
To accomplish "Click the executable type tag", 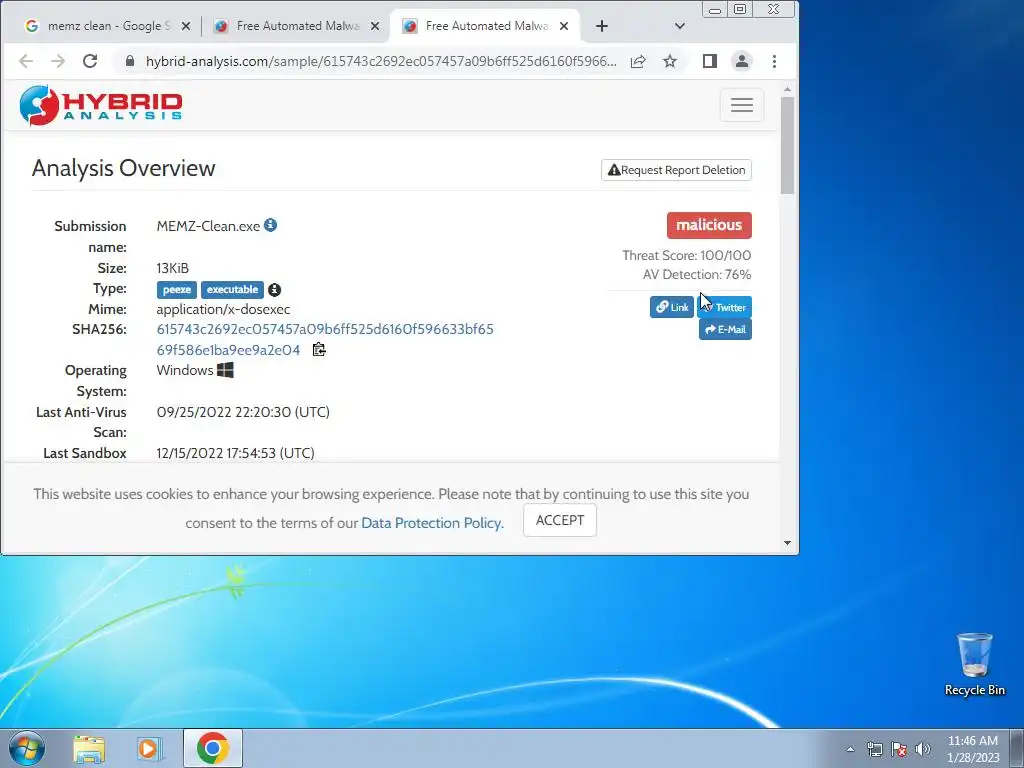I will tap(232, 289).
